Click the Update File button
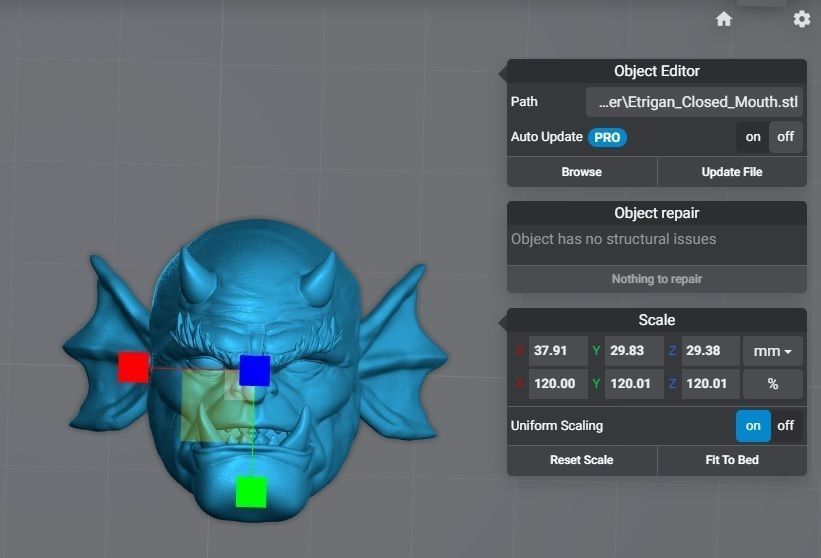The width and height of the screenshot is (821, 558). tap(732, 172)
